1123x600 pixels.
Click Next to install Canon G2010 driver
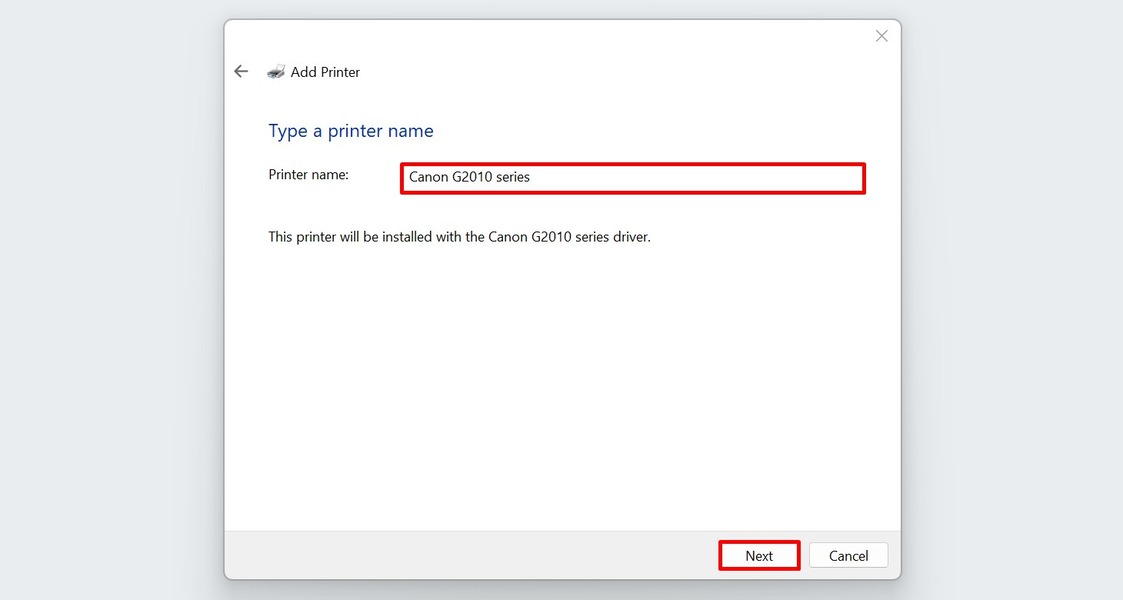pos(758,555)
